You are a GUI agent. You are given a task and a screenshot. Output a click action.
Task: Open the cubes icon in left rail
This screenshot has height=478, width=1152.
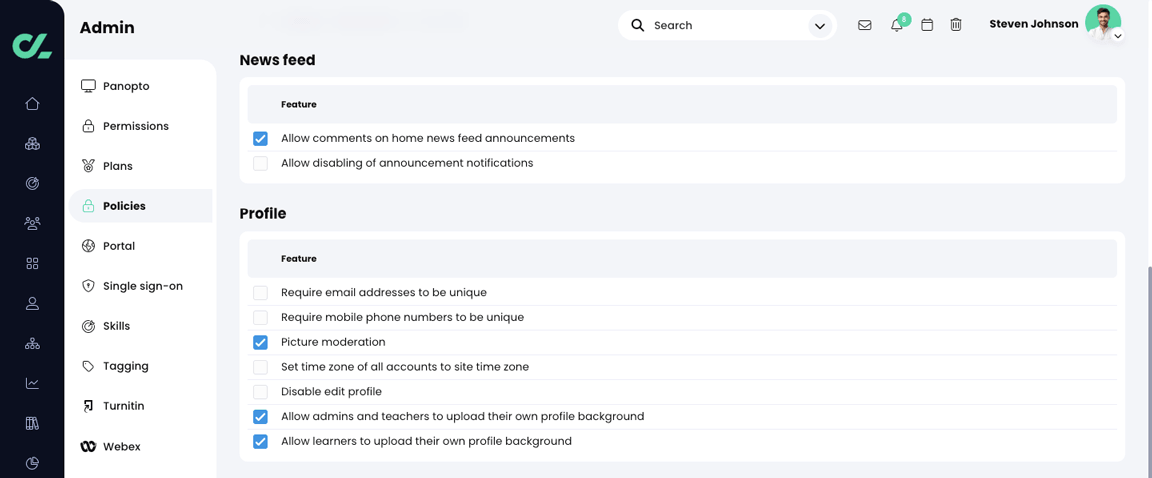click(x=32, y=144)
